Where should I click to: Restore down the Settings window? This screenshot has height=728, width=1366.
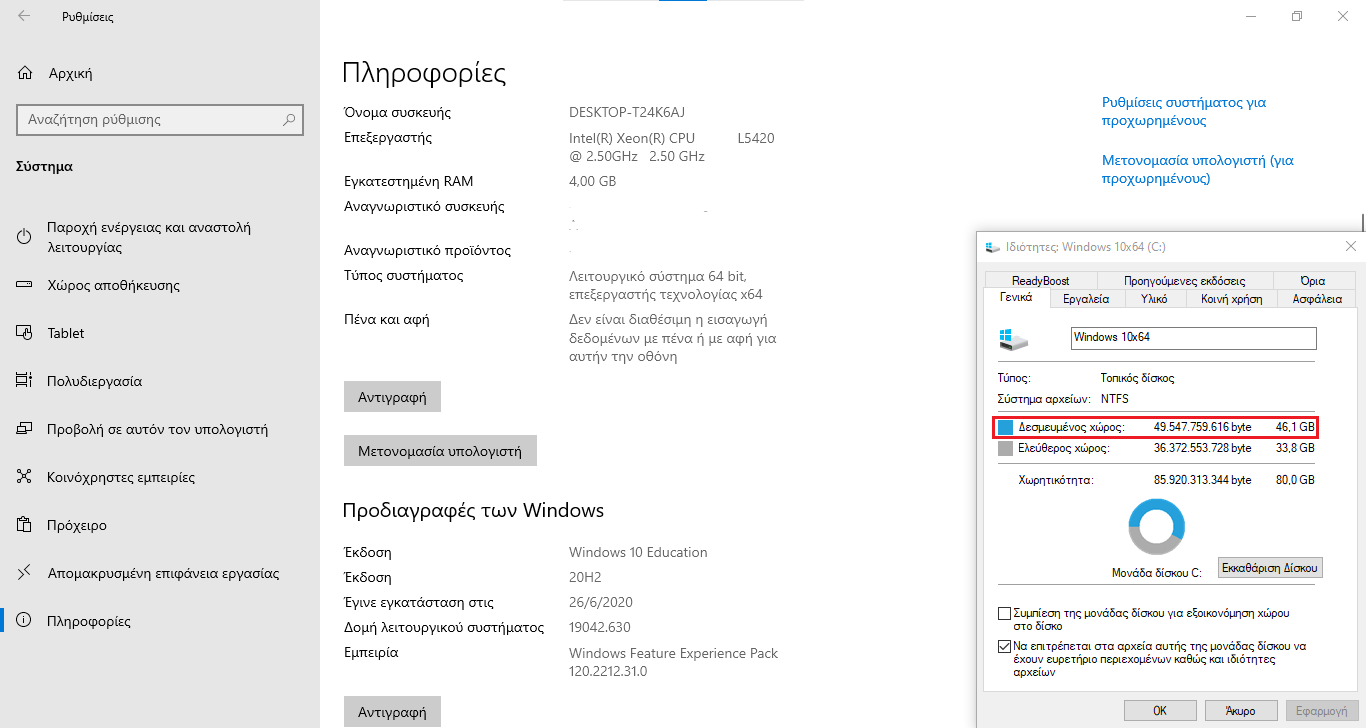(1297, 16)
